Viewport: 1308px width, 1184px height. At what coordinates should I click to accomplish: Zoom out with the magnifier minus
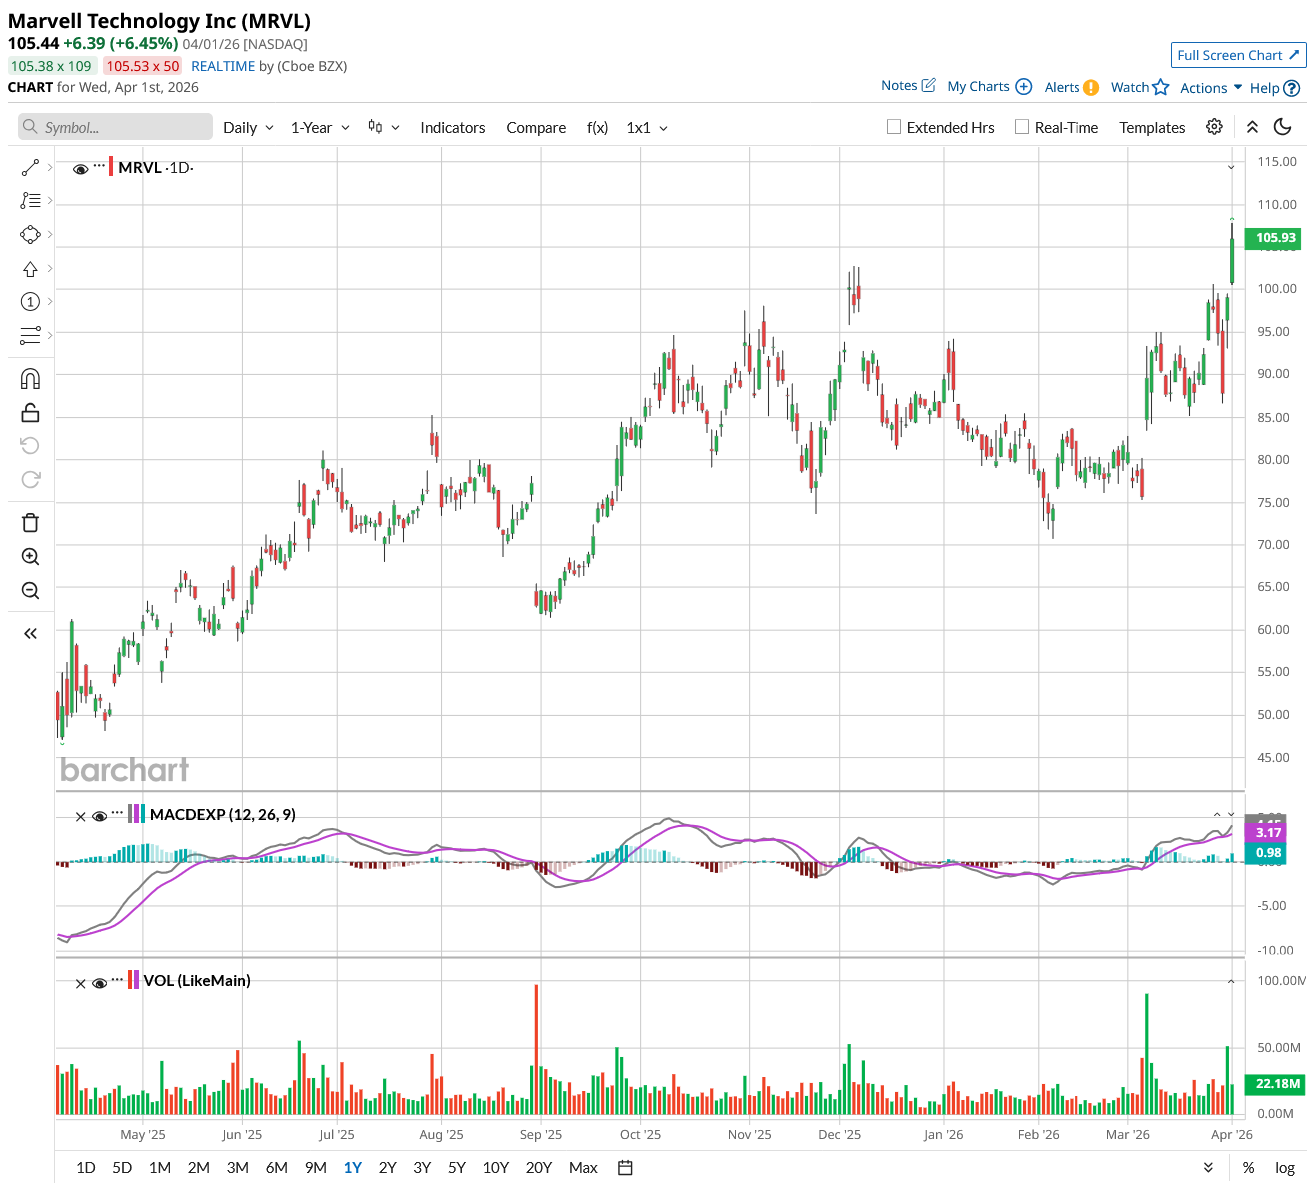[30, 590]
